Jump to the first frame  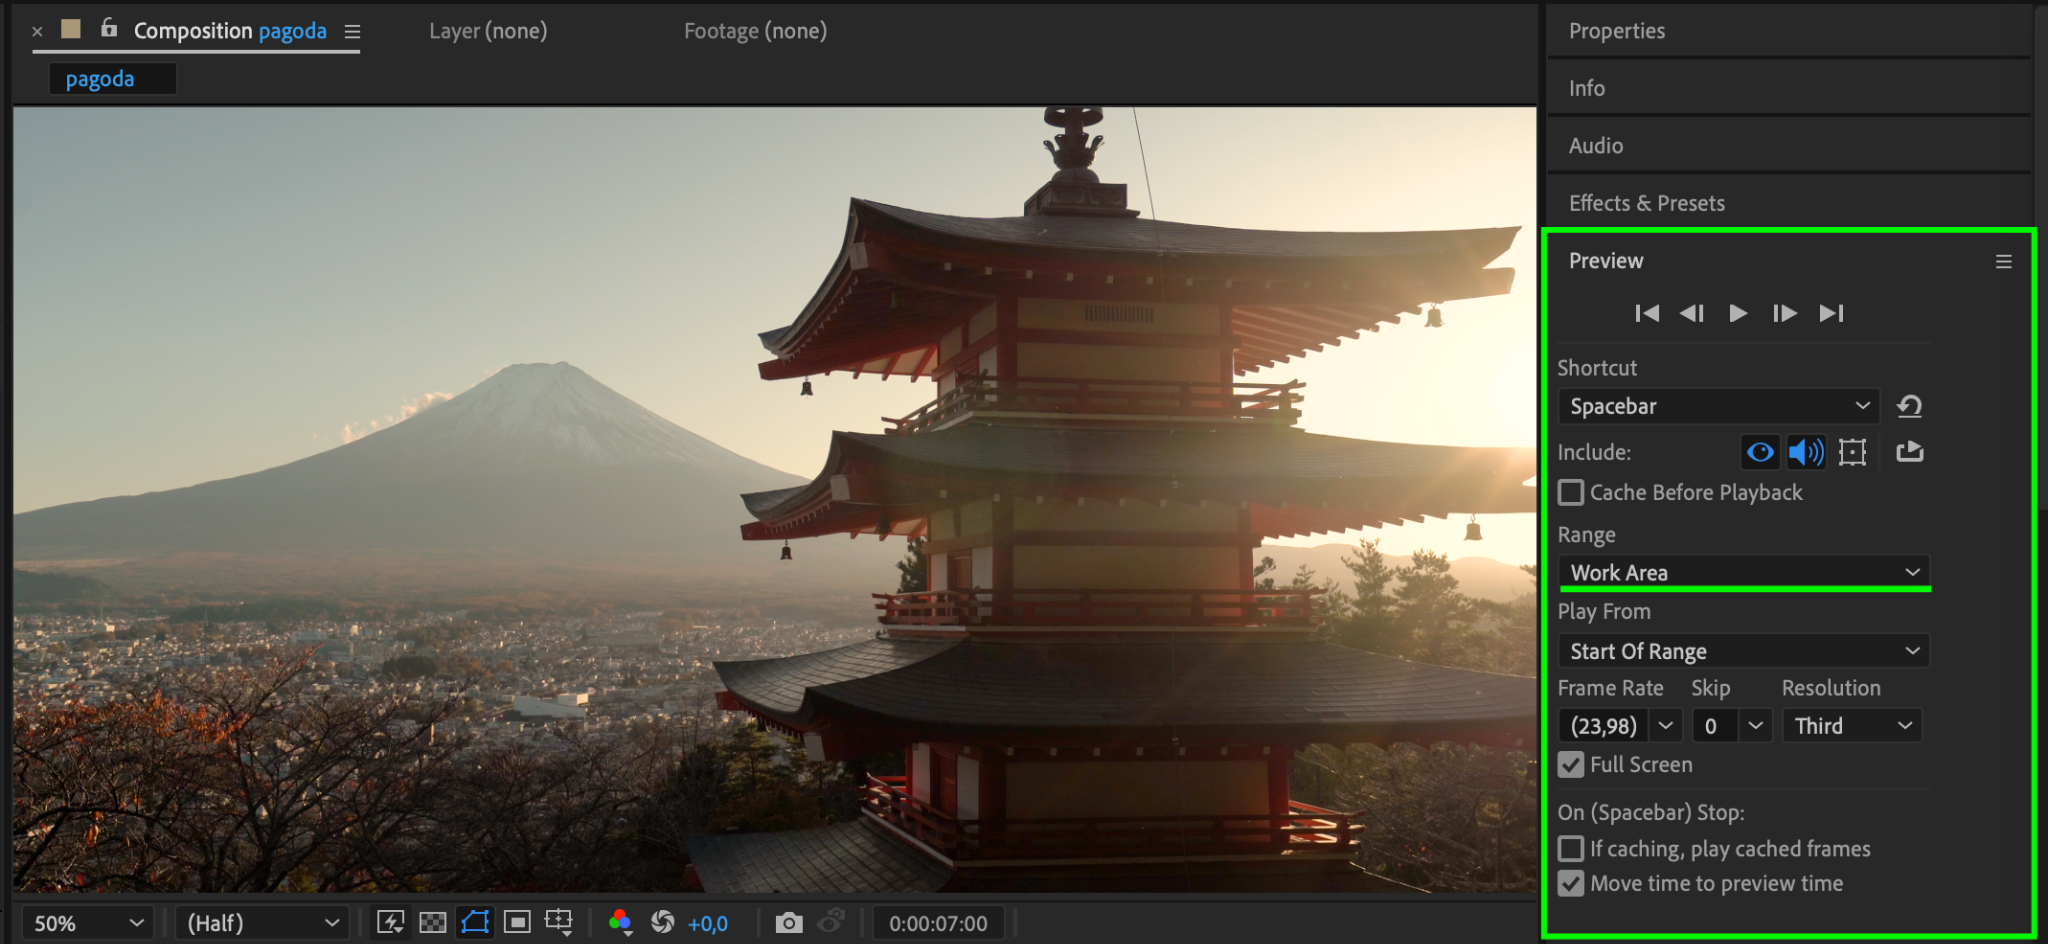[x=1646, y=313]
